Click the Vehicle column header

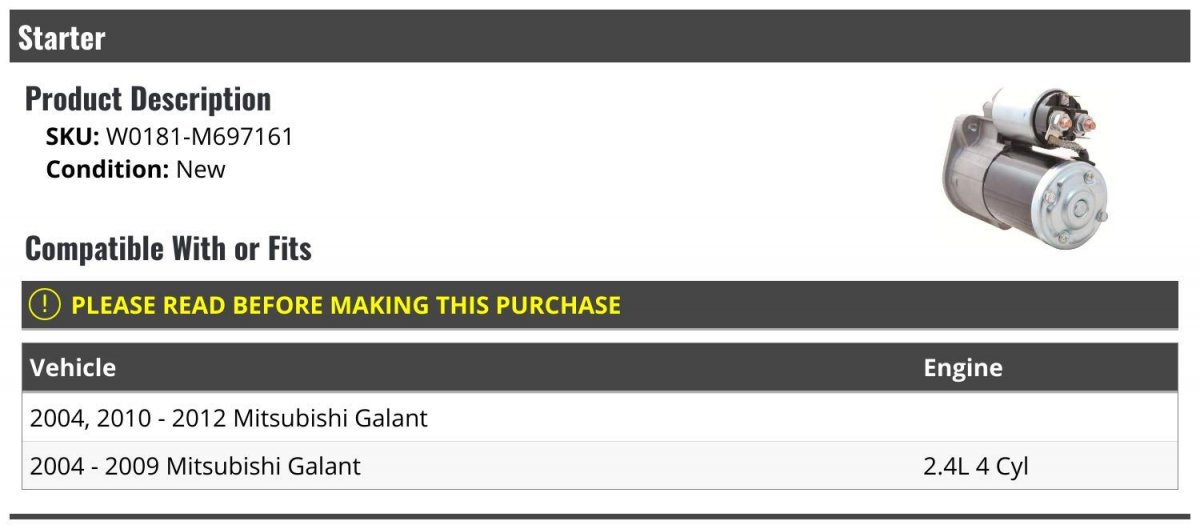(73, 368)
